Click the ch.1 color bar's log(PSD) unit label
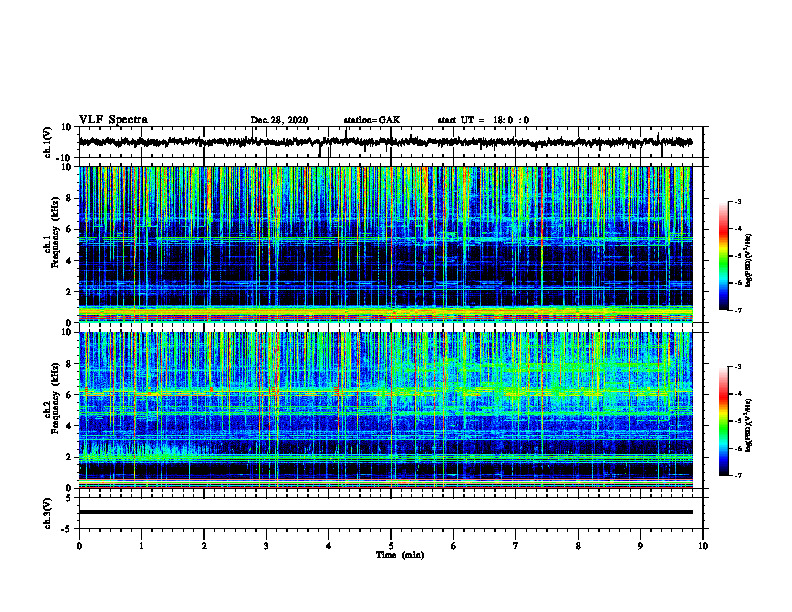 pyautogui.click(x=748, y=261)
